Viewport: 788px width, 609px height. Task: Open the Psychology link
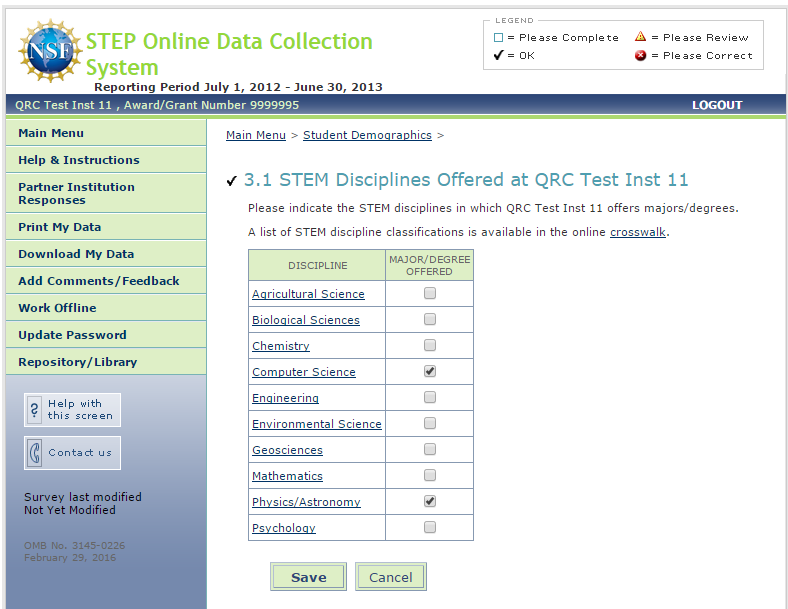point(283,528)
